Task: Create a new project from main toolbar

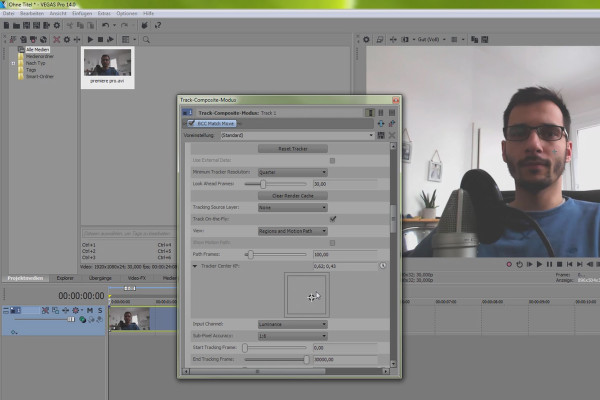Action: coord(7,26)
